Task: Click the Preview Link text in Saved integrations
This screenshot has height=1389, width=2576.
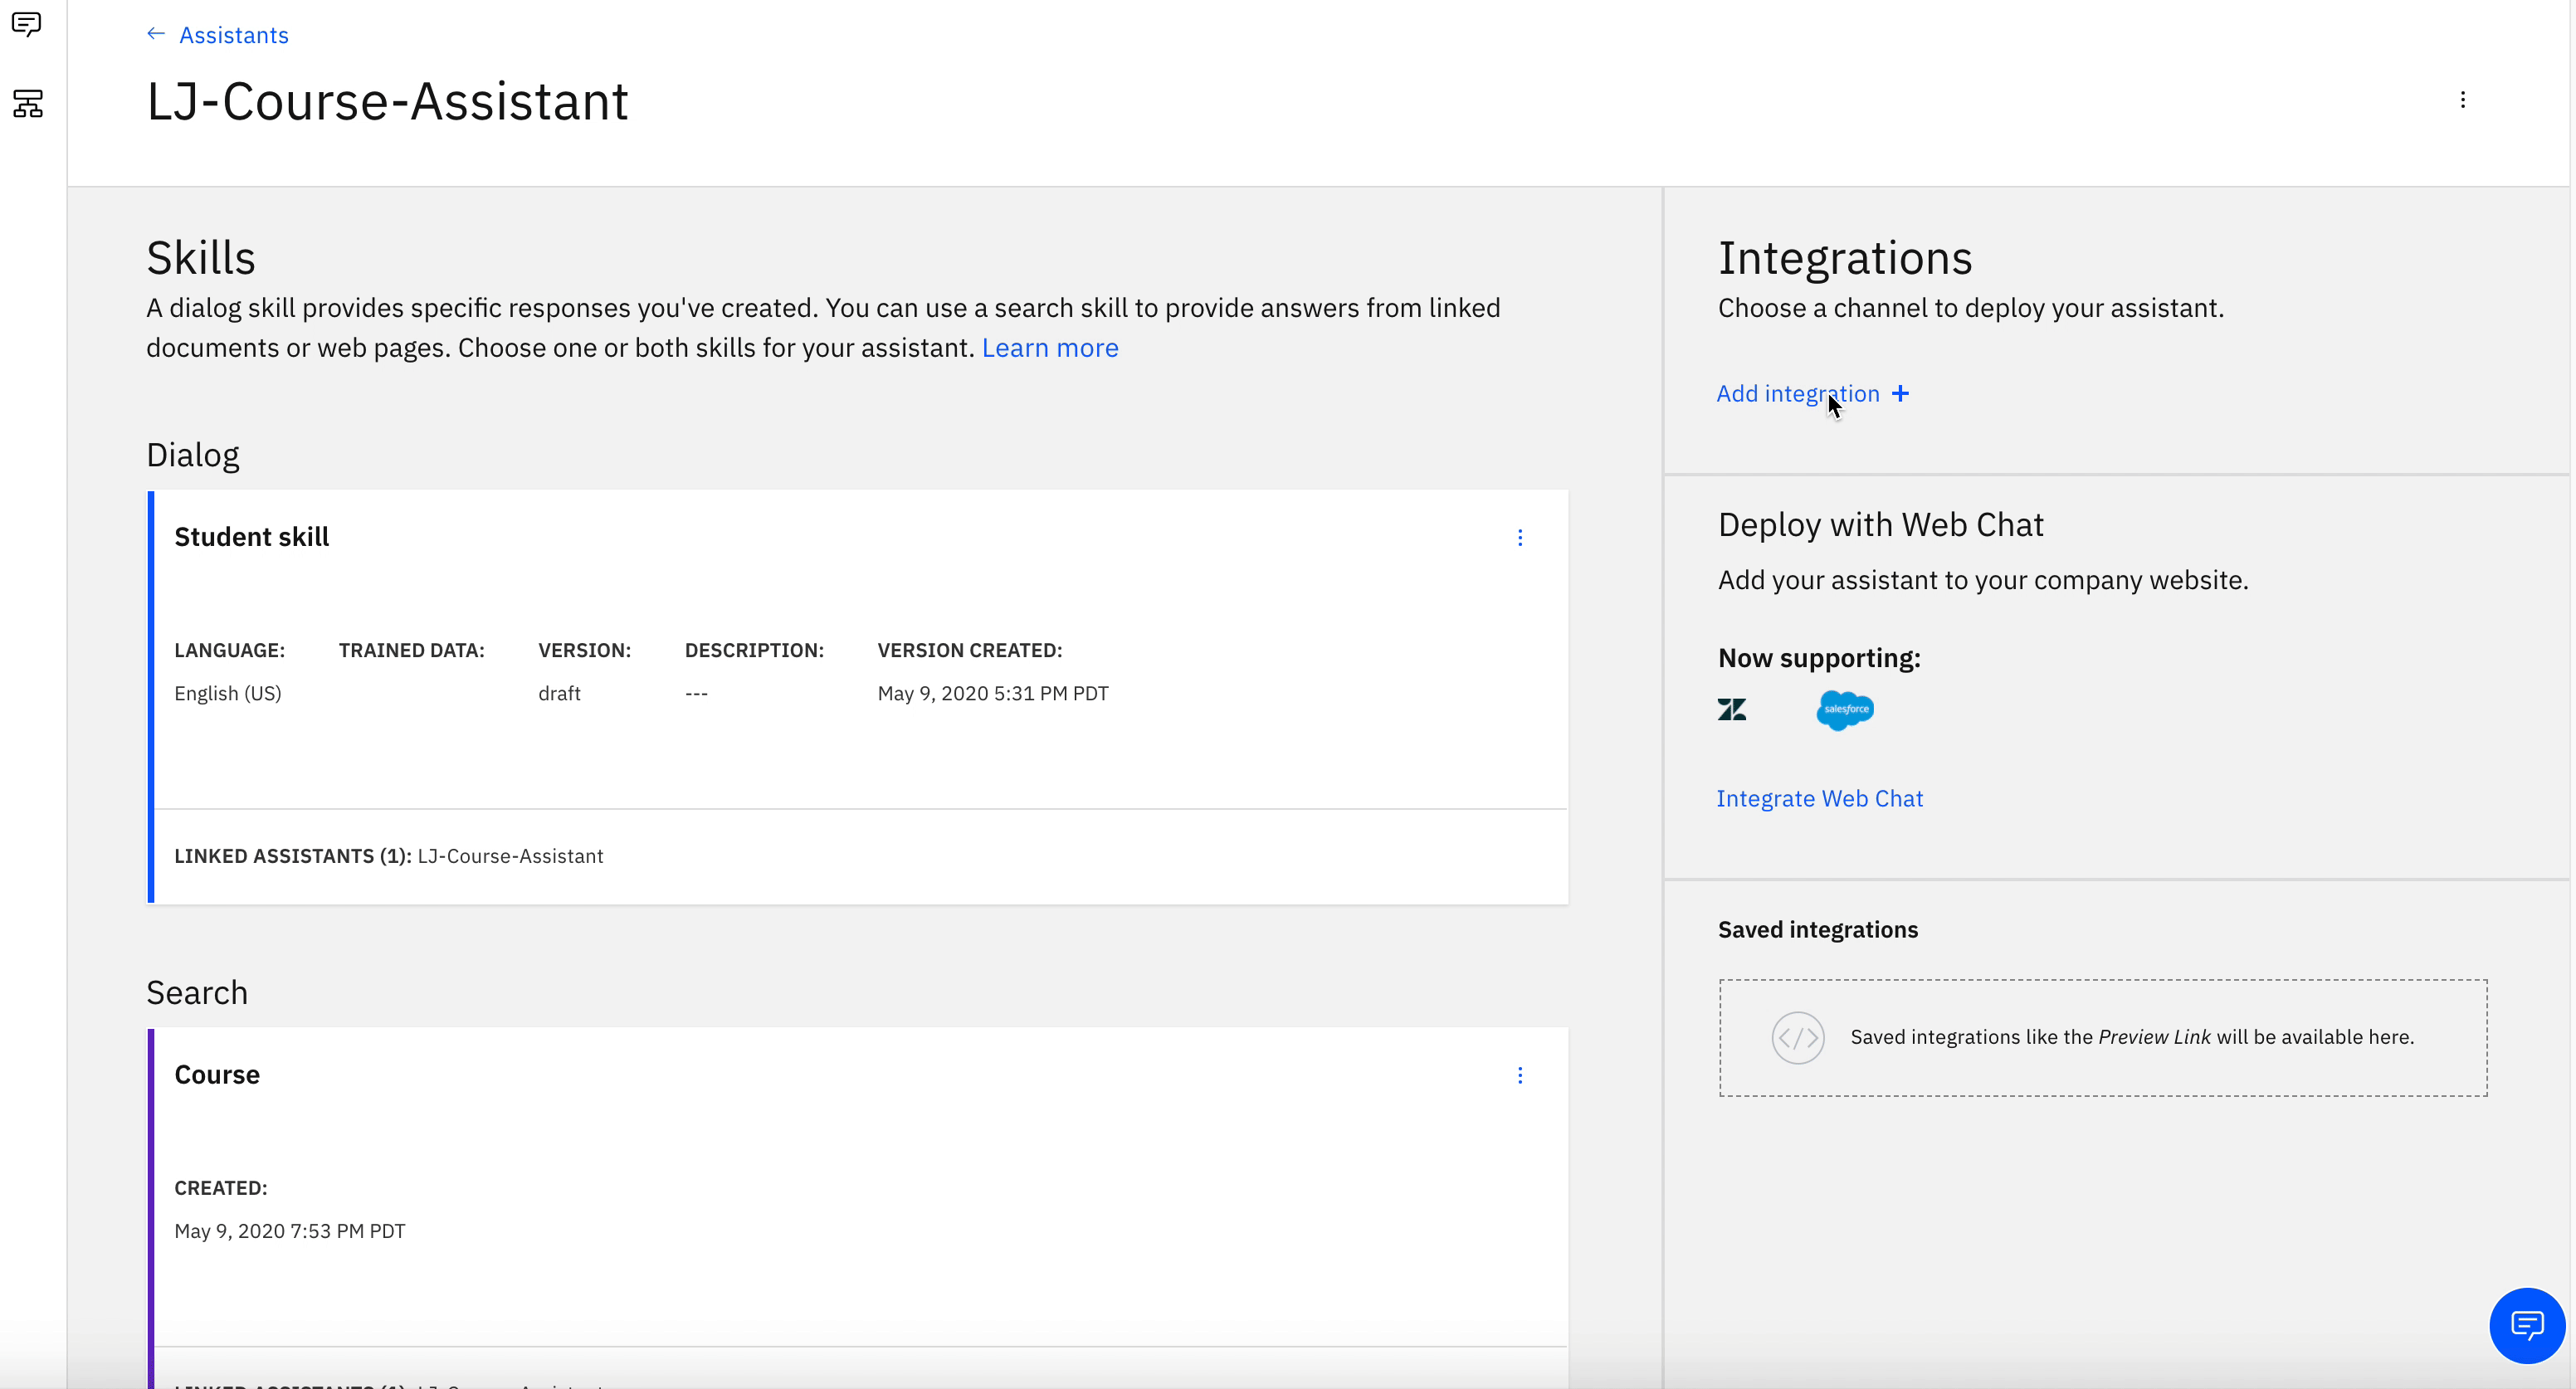Action: pyautogui.click(x=2154, y=1037)
